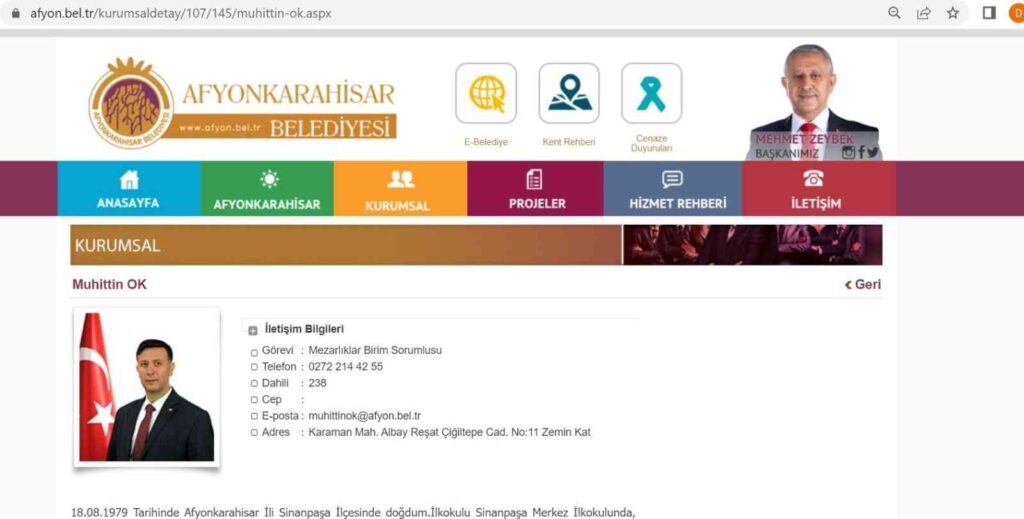Screen dimensions: 1024x519
Task: Click the zoom magnifier in address bar
Action: tap(894, 13)
